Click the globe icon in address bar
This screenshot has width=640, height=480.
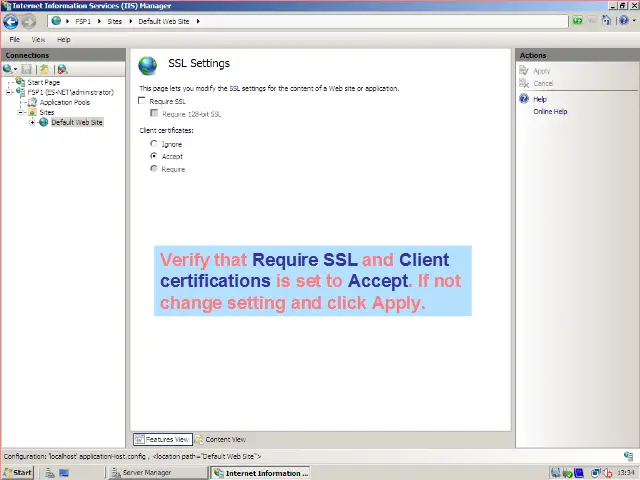[56, 21]
